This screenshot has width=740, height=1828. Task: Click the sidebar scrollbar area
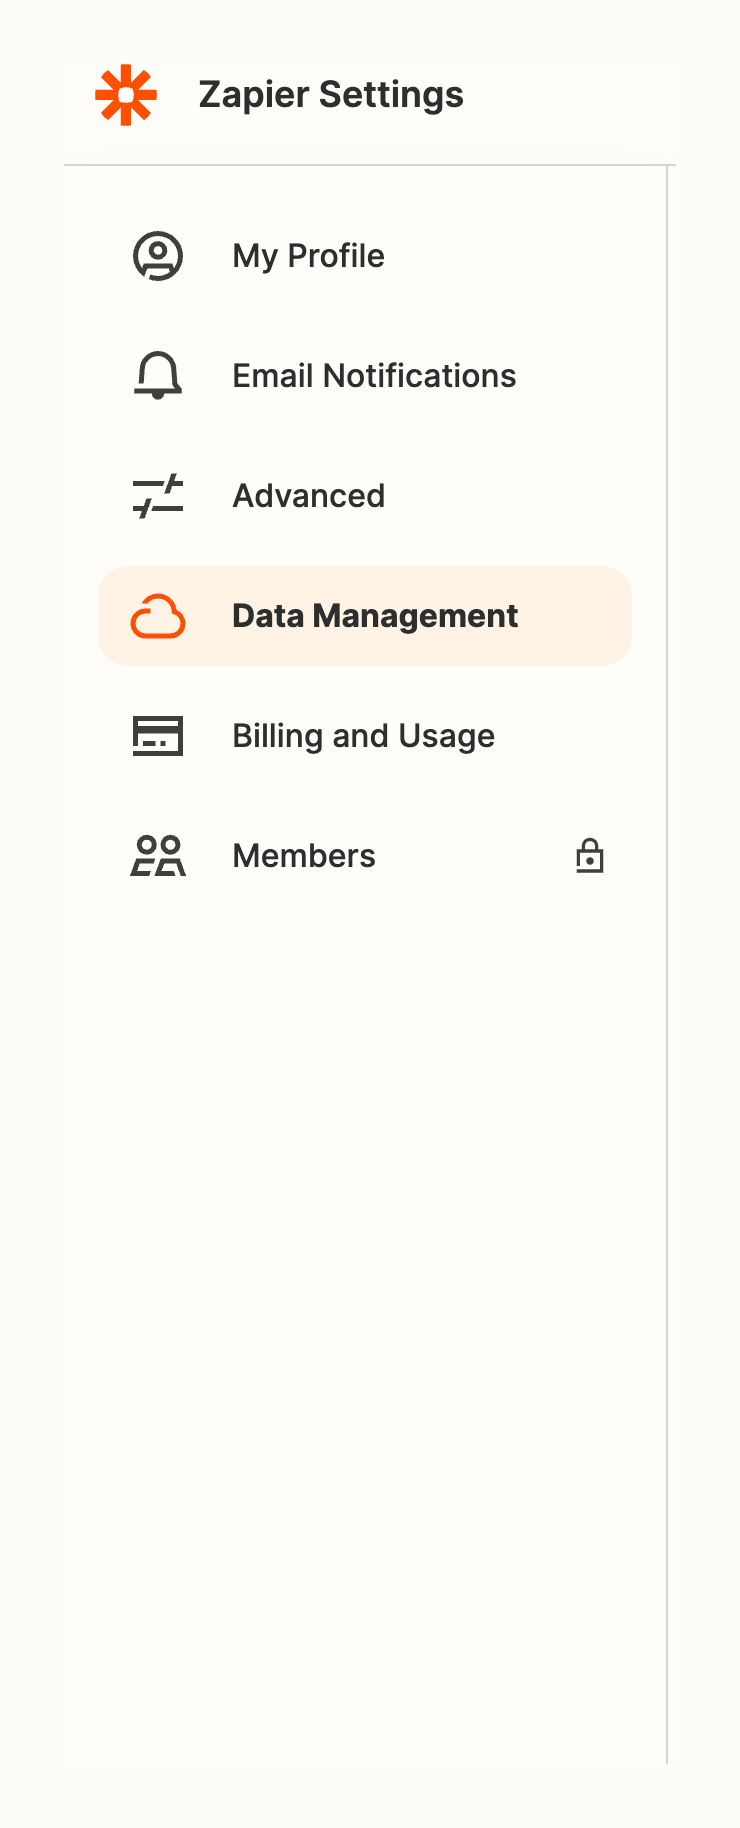pos(668,900)
